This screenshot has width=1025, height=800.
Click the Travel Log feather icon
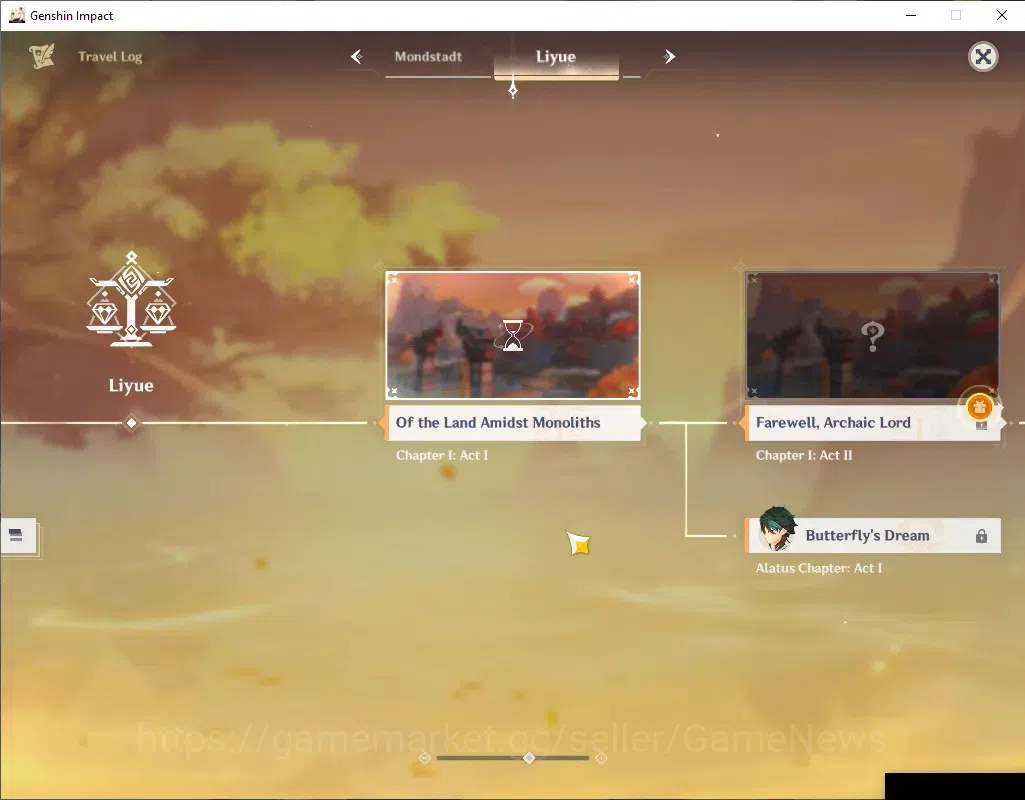(42, 56)
